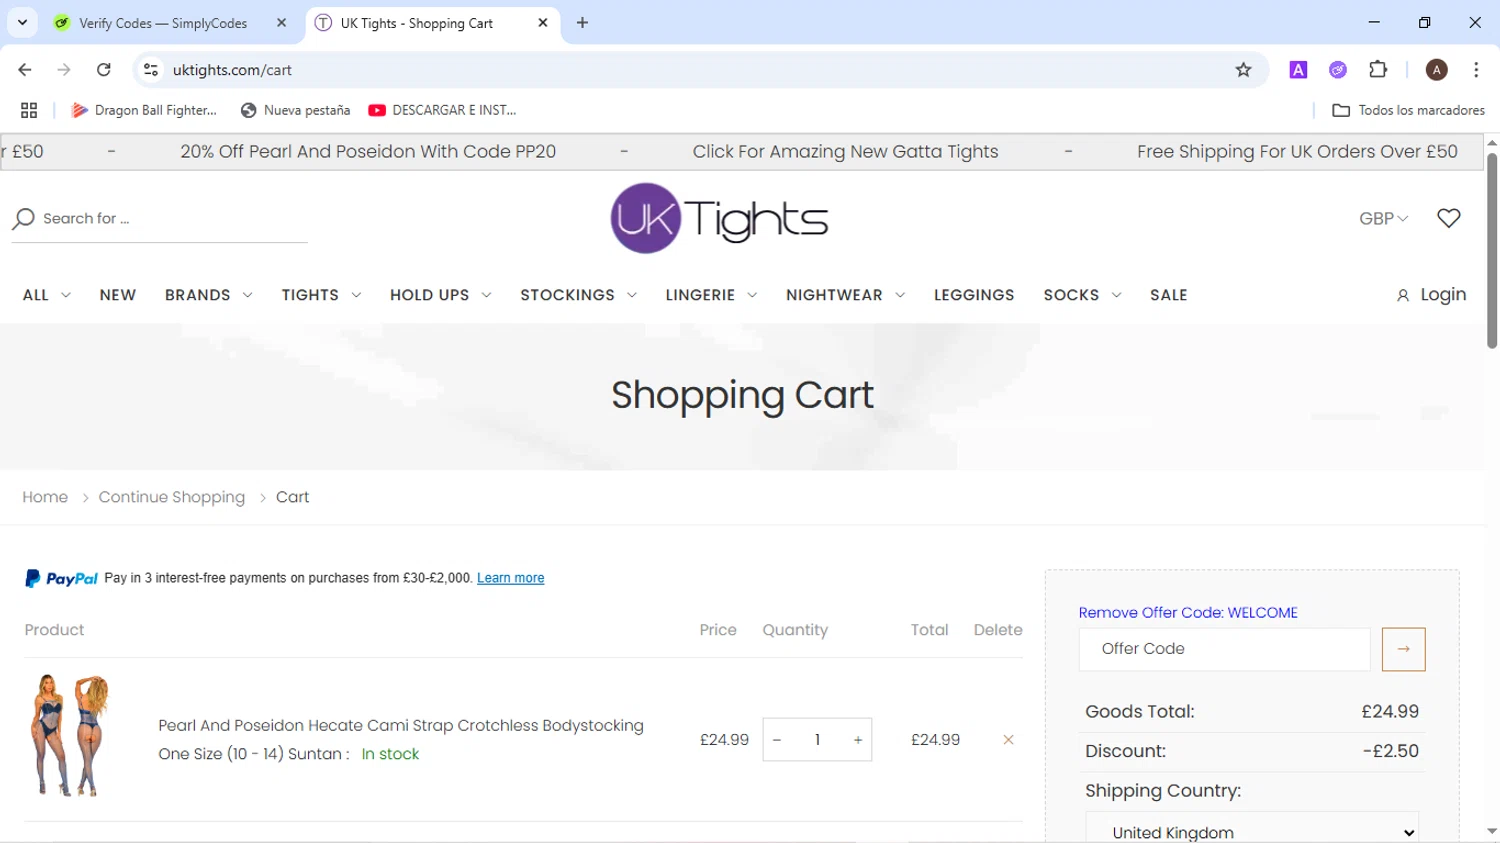Open the Todos los marcadores folder
Viewport: 1500px width, 843px height.
1409,110
